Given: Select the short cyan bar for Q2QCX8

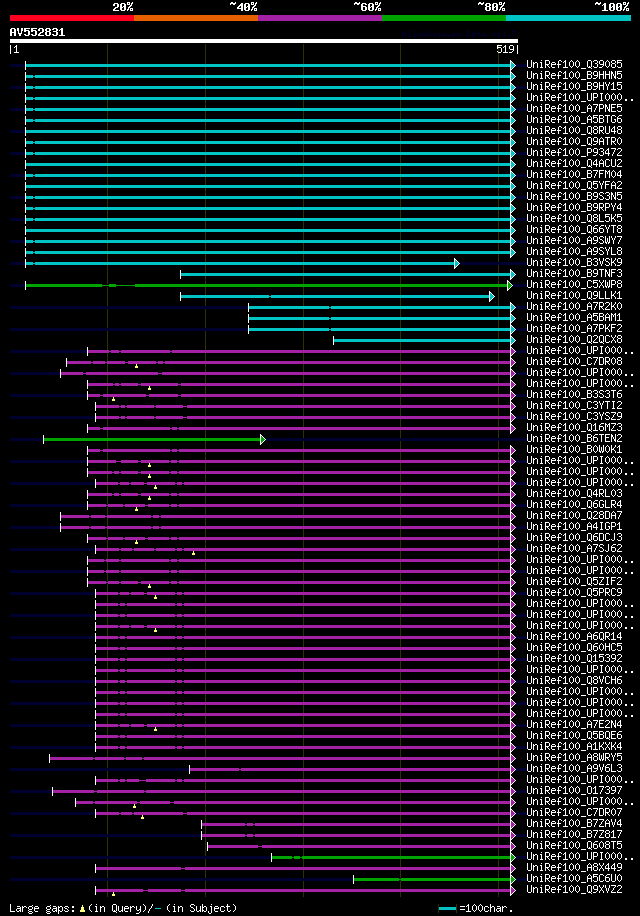Looking at the screenshot, I should [425, 341].
